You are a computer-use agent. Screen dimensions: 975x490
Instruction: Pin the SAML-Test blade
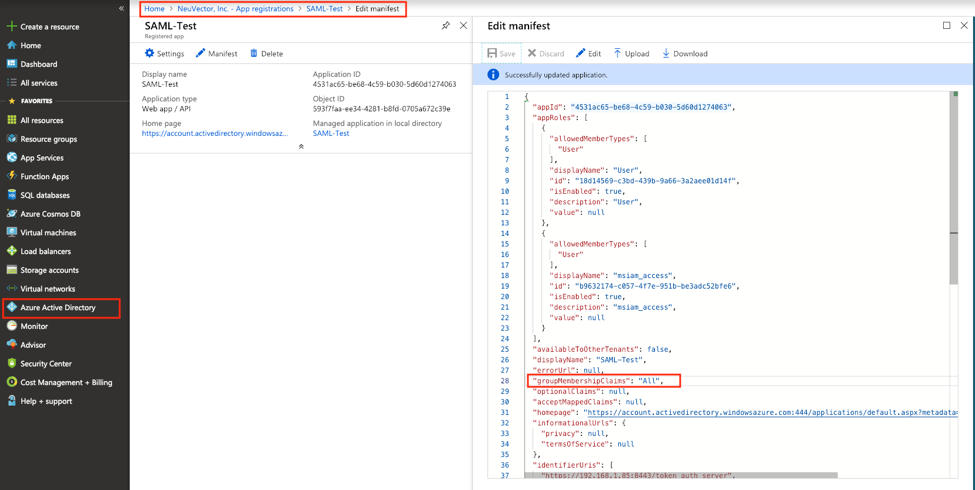(445, 26)
